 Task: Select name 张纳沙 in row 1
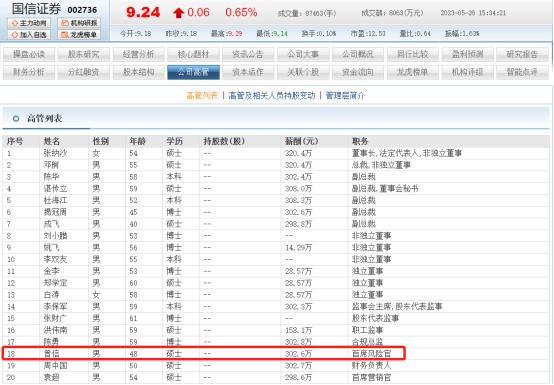tap(55, 153)
